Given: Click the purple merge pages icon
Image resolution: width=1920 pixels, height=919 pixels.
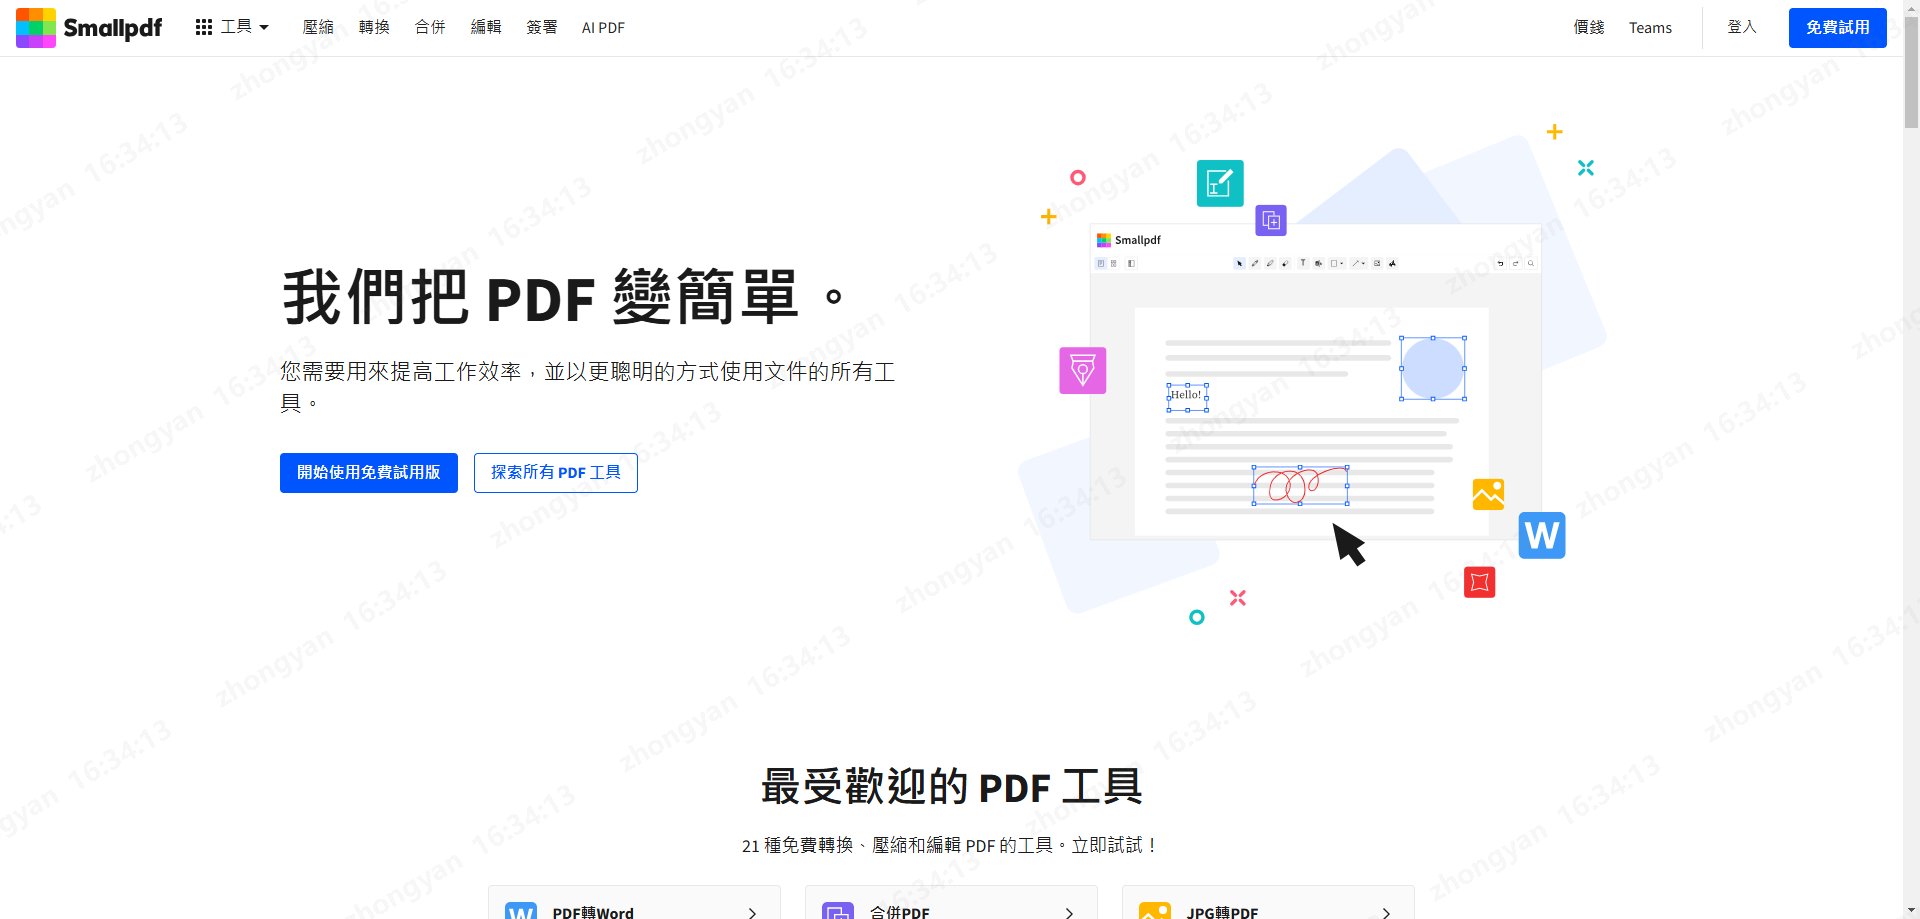Looking at the screenshot, I should pos(1271,220).
